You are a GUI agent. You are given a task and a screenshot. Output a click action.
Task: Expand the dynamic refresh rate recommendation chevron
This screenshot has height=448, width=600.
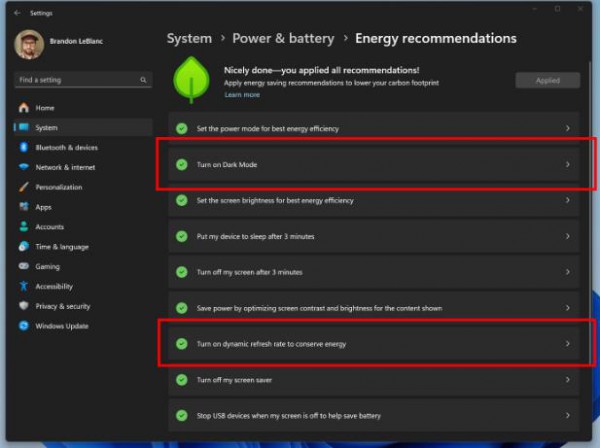tap(567, 344)
